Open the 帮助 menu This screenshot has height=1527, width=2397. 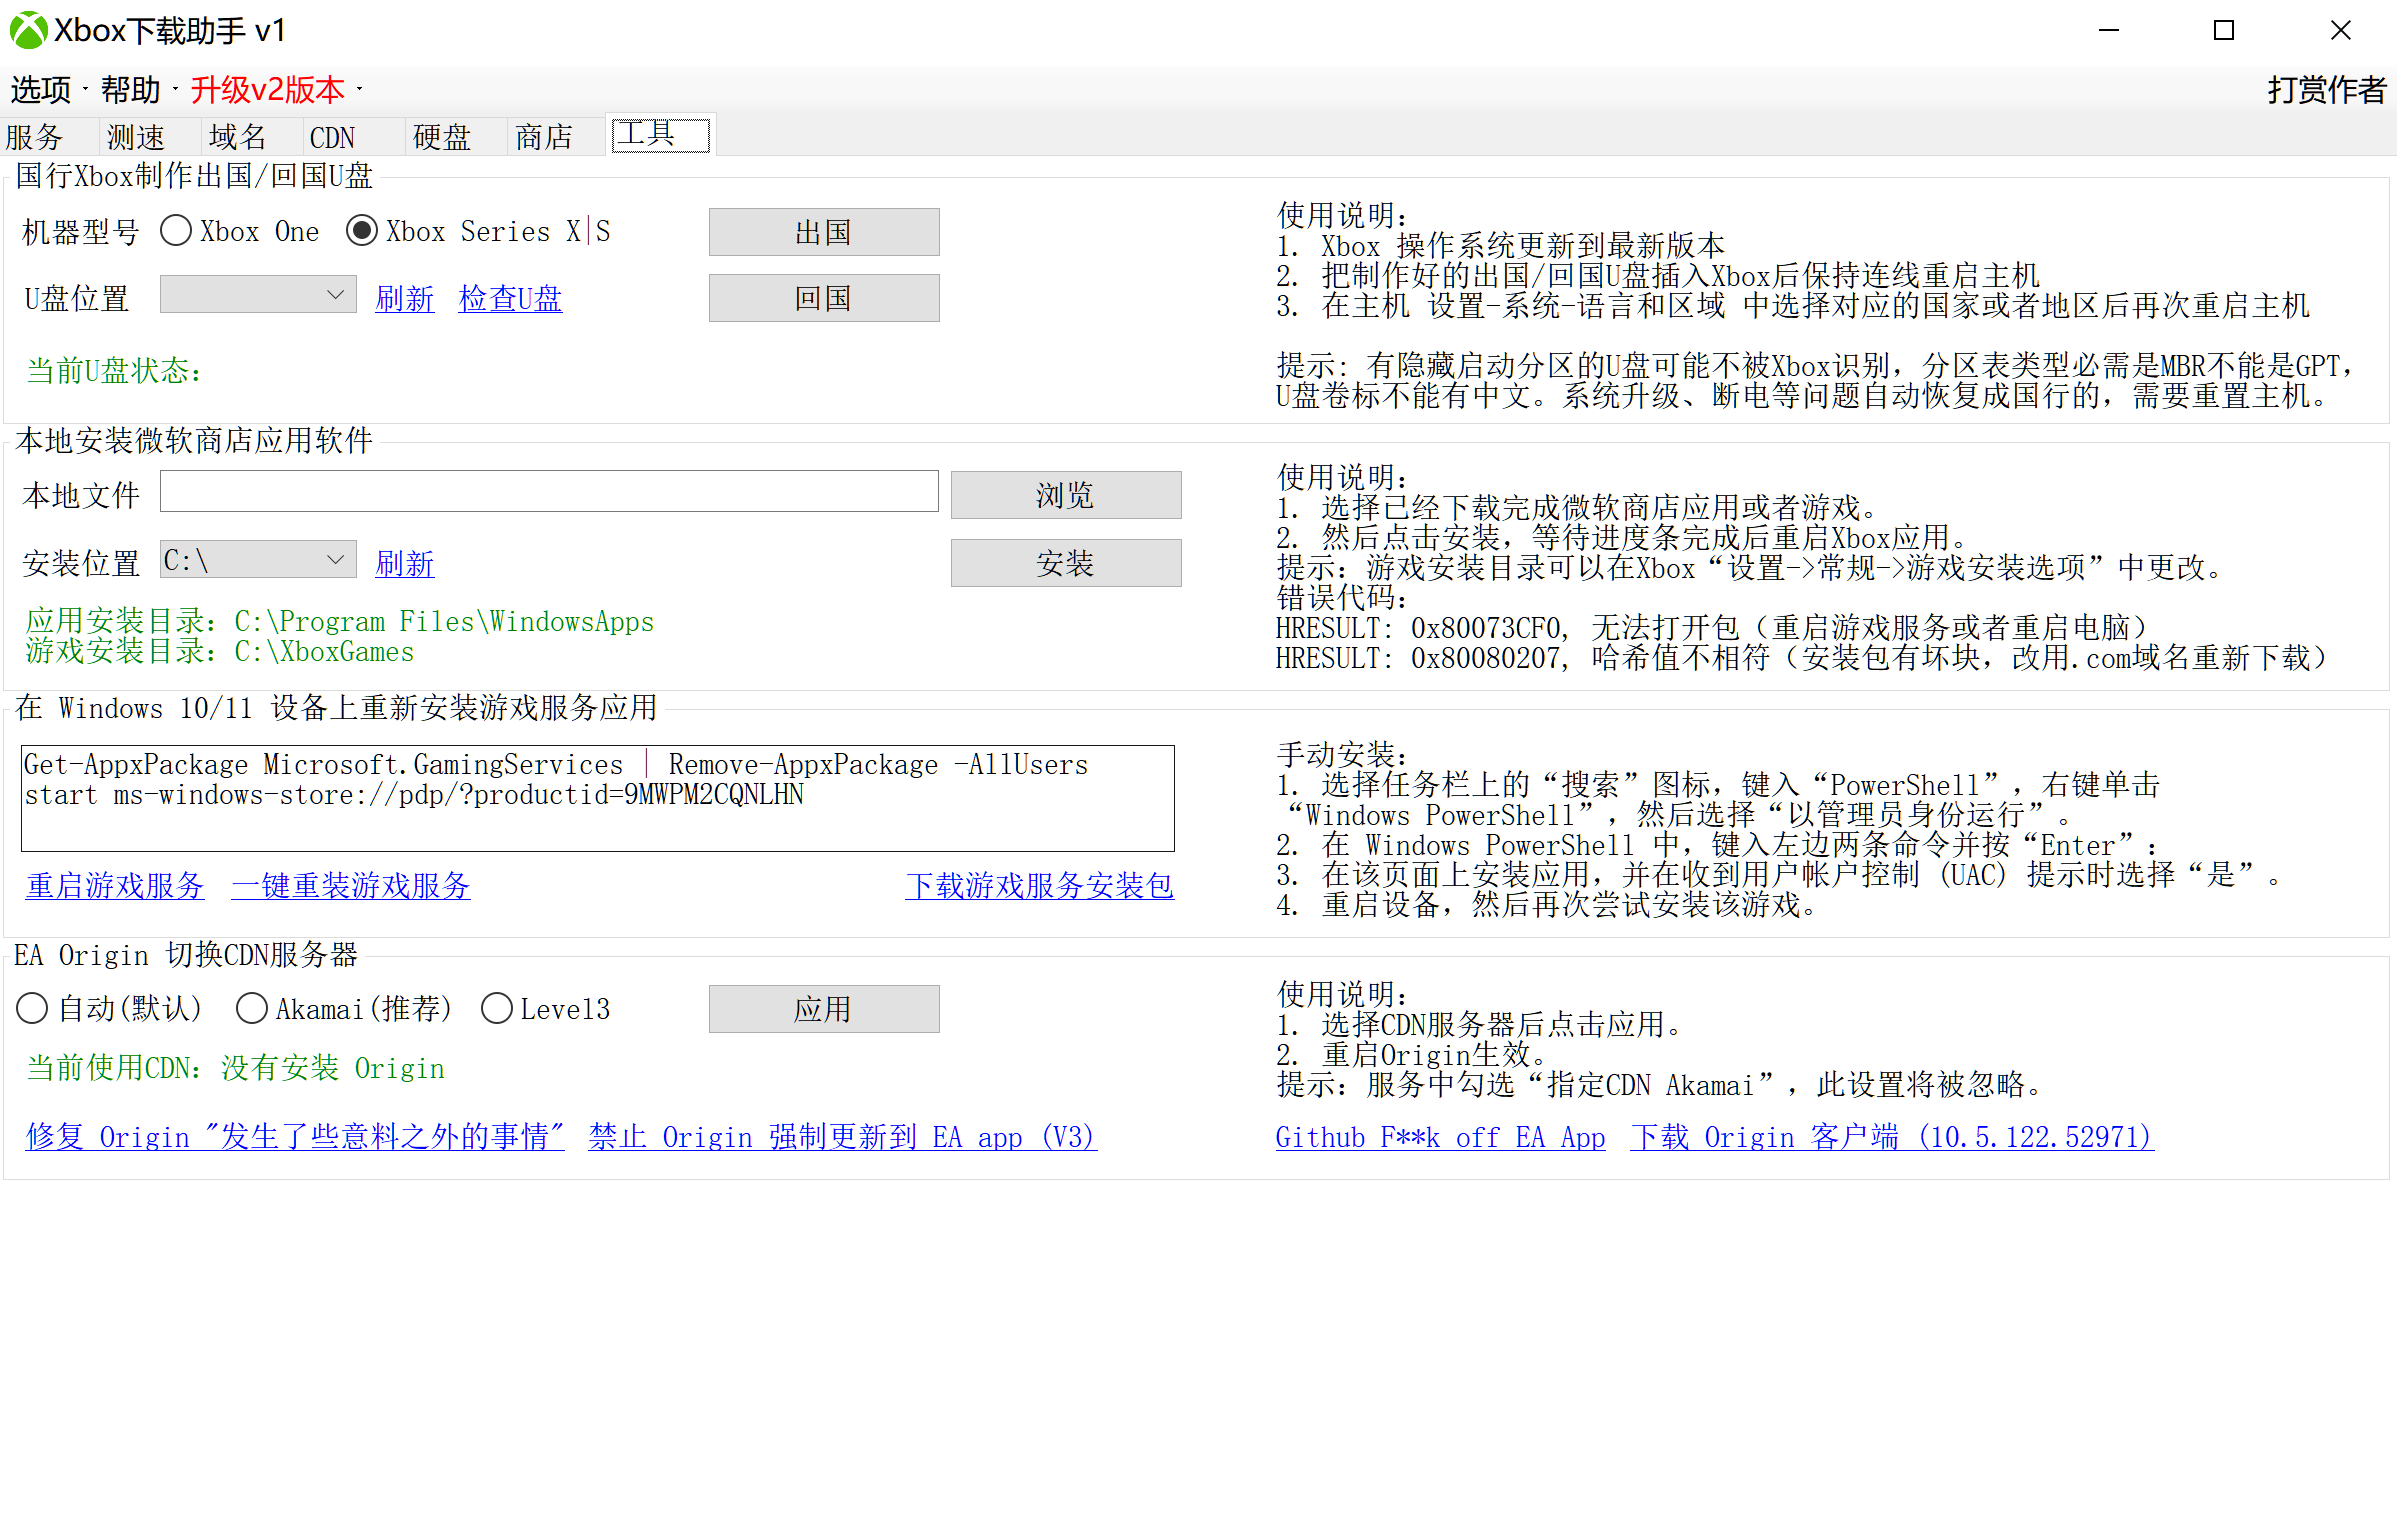131,90
